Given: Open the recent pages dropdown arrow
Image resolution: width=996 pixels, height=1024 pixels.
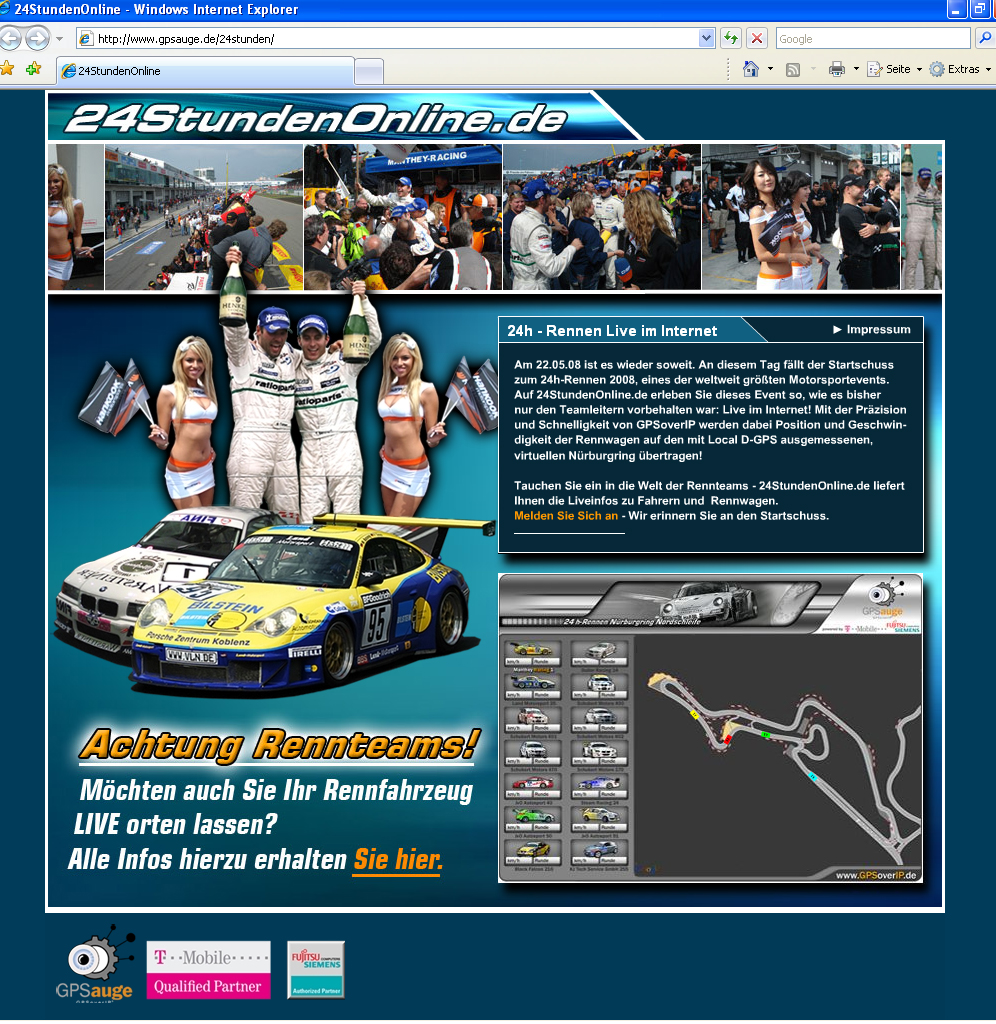Looking at the screenshot, I should (59, 39).
